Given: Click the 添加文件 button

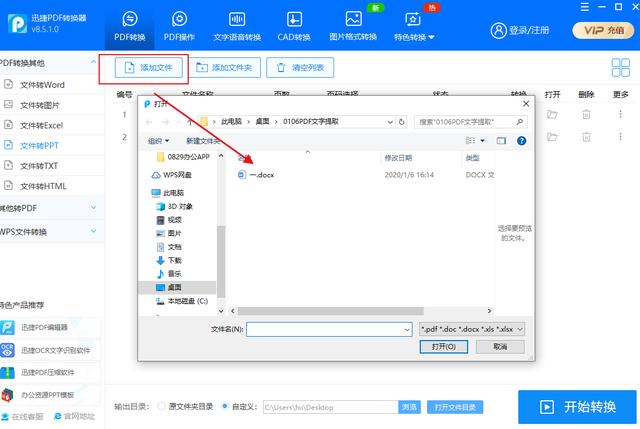Looking at the screenshot, I should (149, 67).
